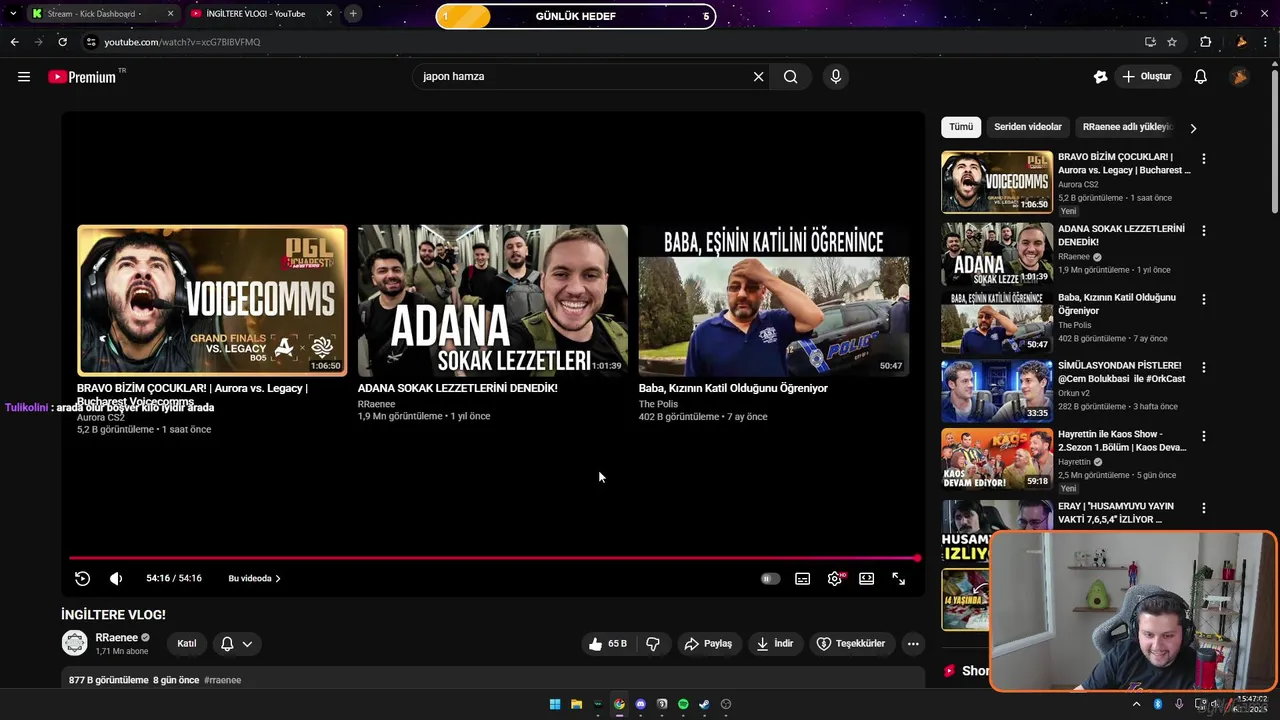Play end-screen BABA, EŞİNİN KATİLİNİ thumbnail

point(774,300)
